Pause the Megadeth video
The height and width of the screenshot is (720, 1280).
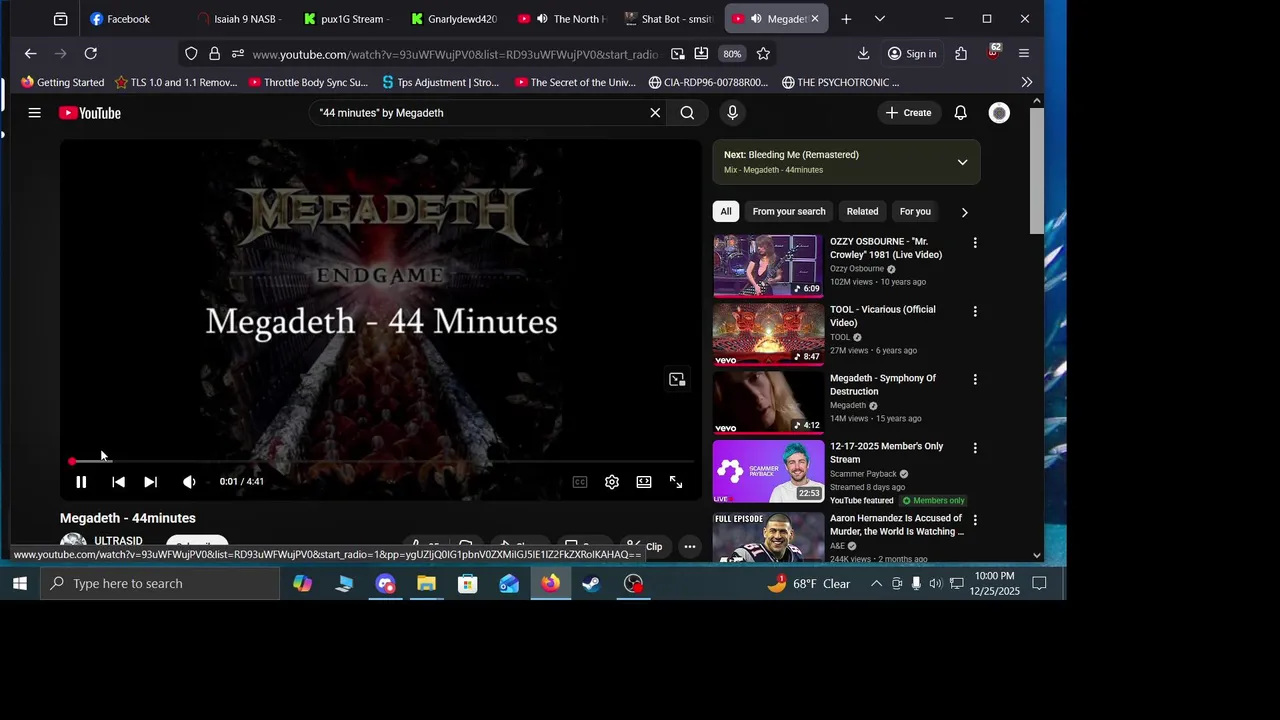point(81,482)
